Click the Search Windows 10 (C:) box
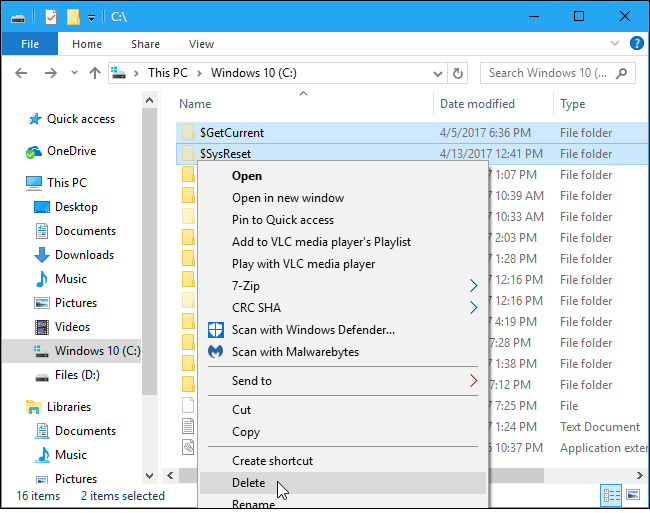Viewport: 650px width, 513px height. pyautogui.click(x=550, y=73)
